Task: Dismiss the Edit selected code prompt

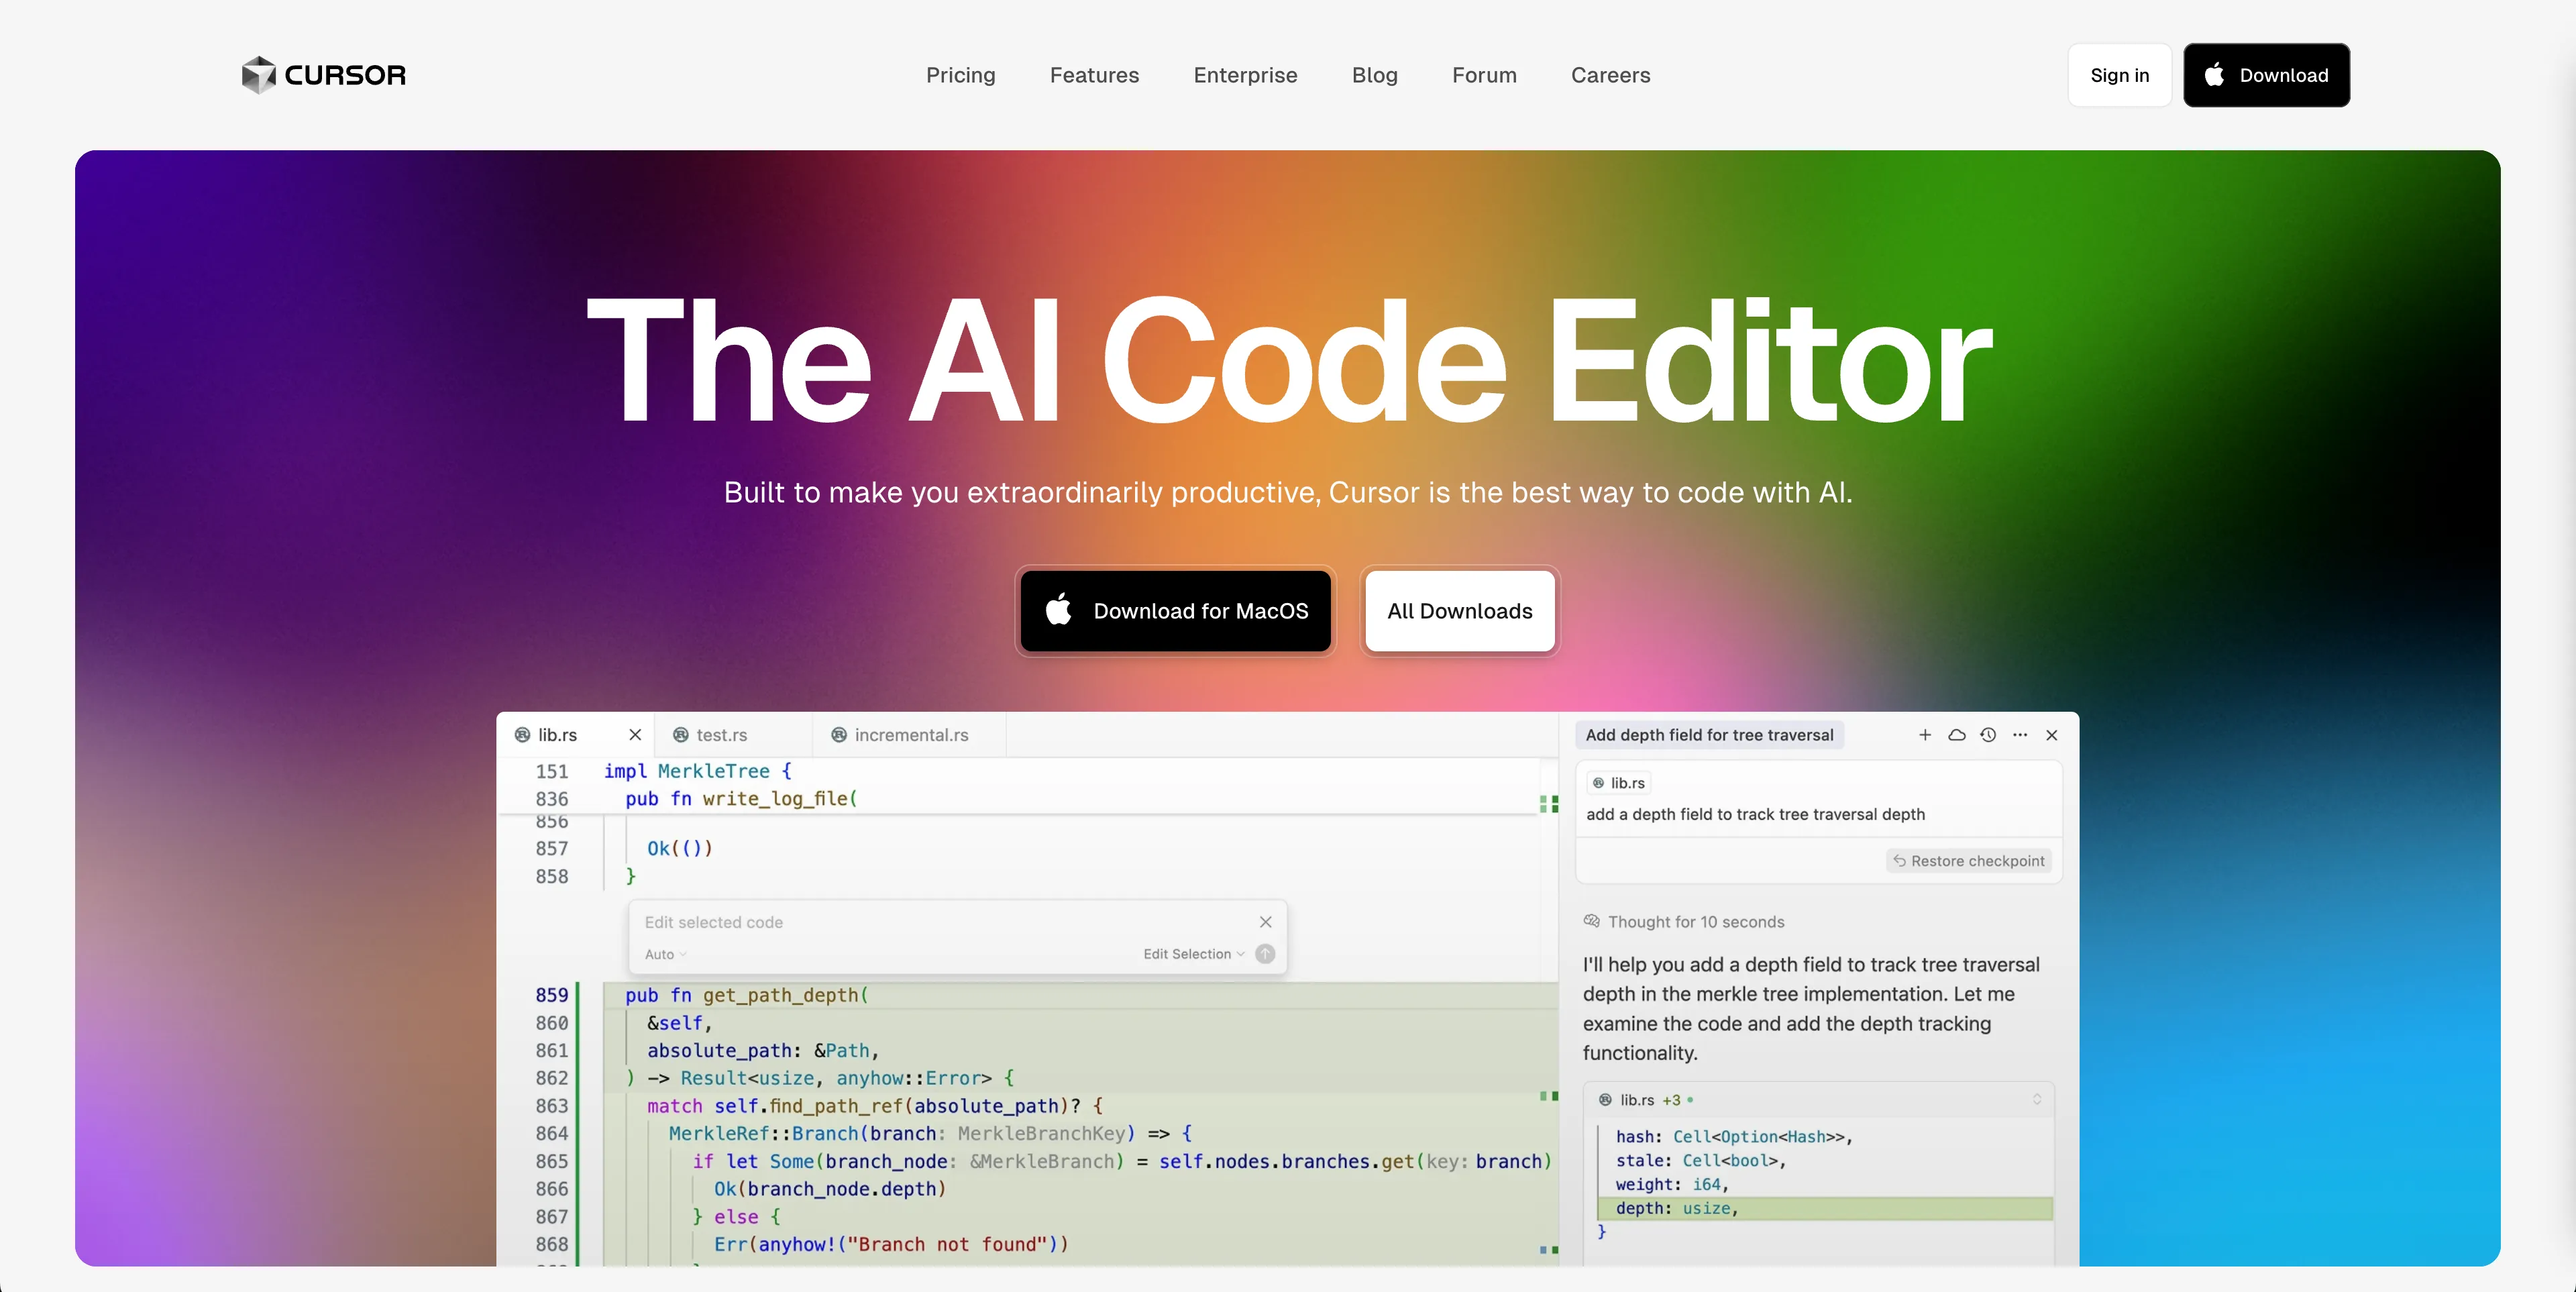Action: pyautogui.click(x=1265, y=922)
